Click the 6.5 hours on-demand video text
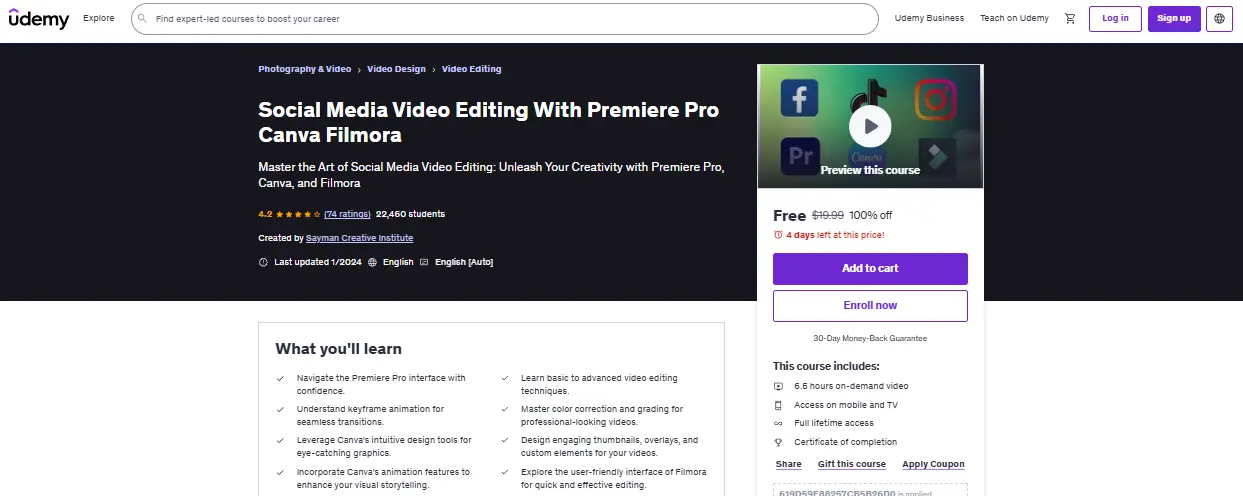The width and height of the screenshot is (1243, 496). pyautogui.click(x=851, y=386)
